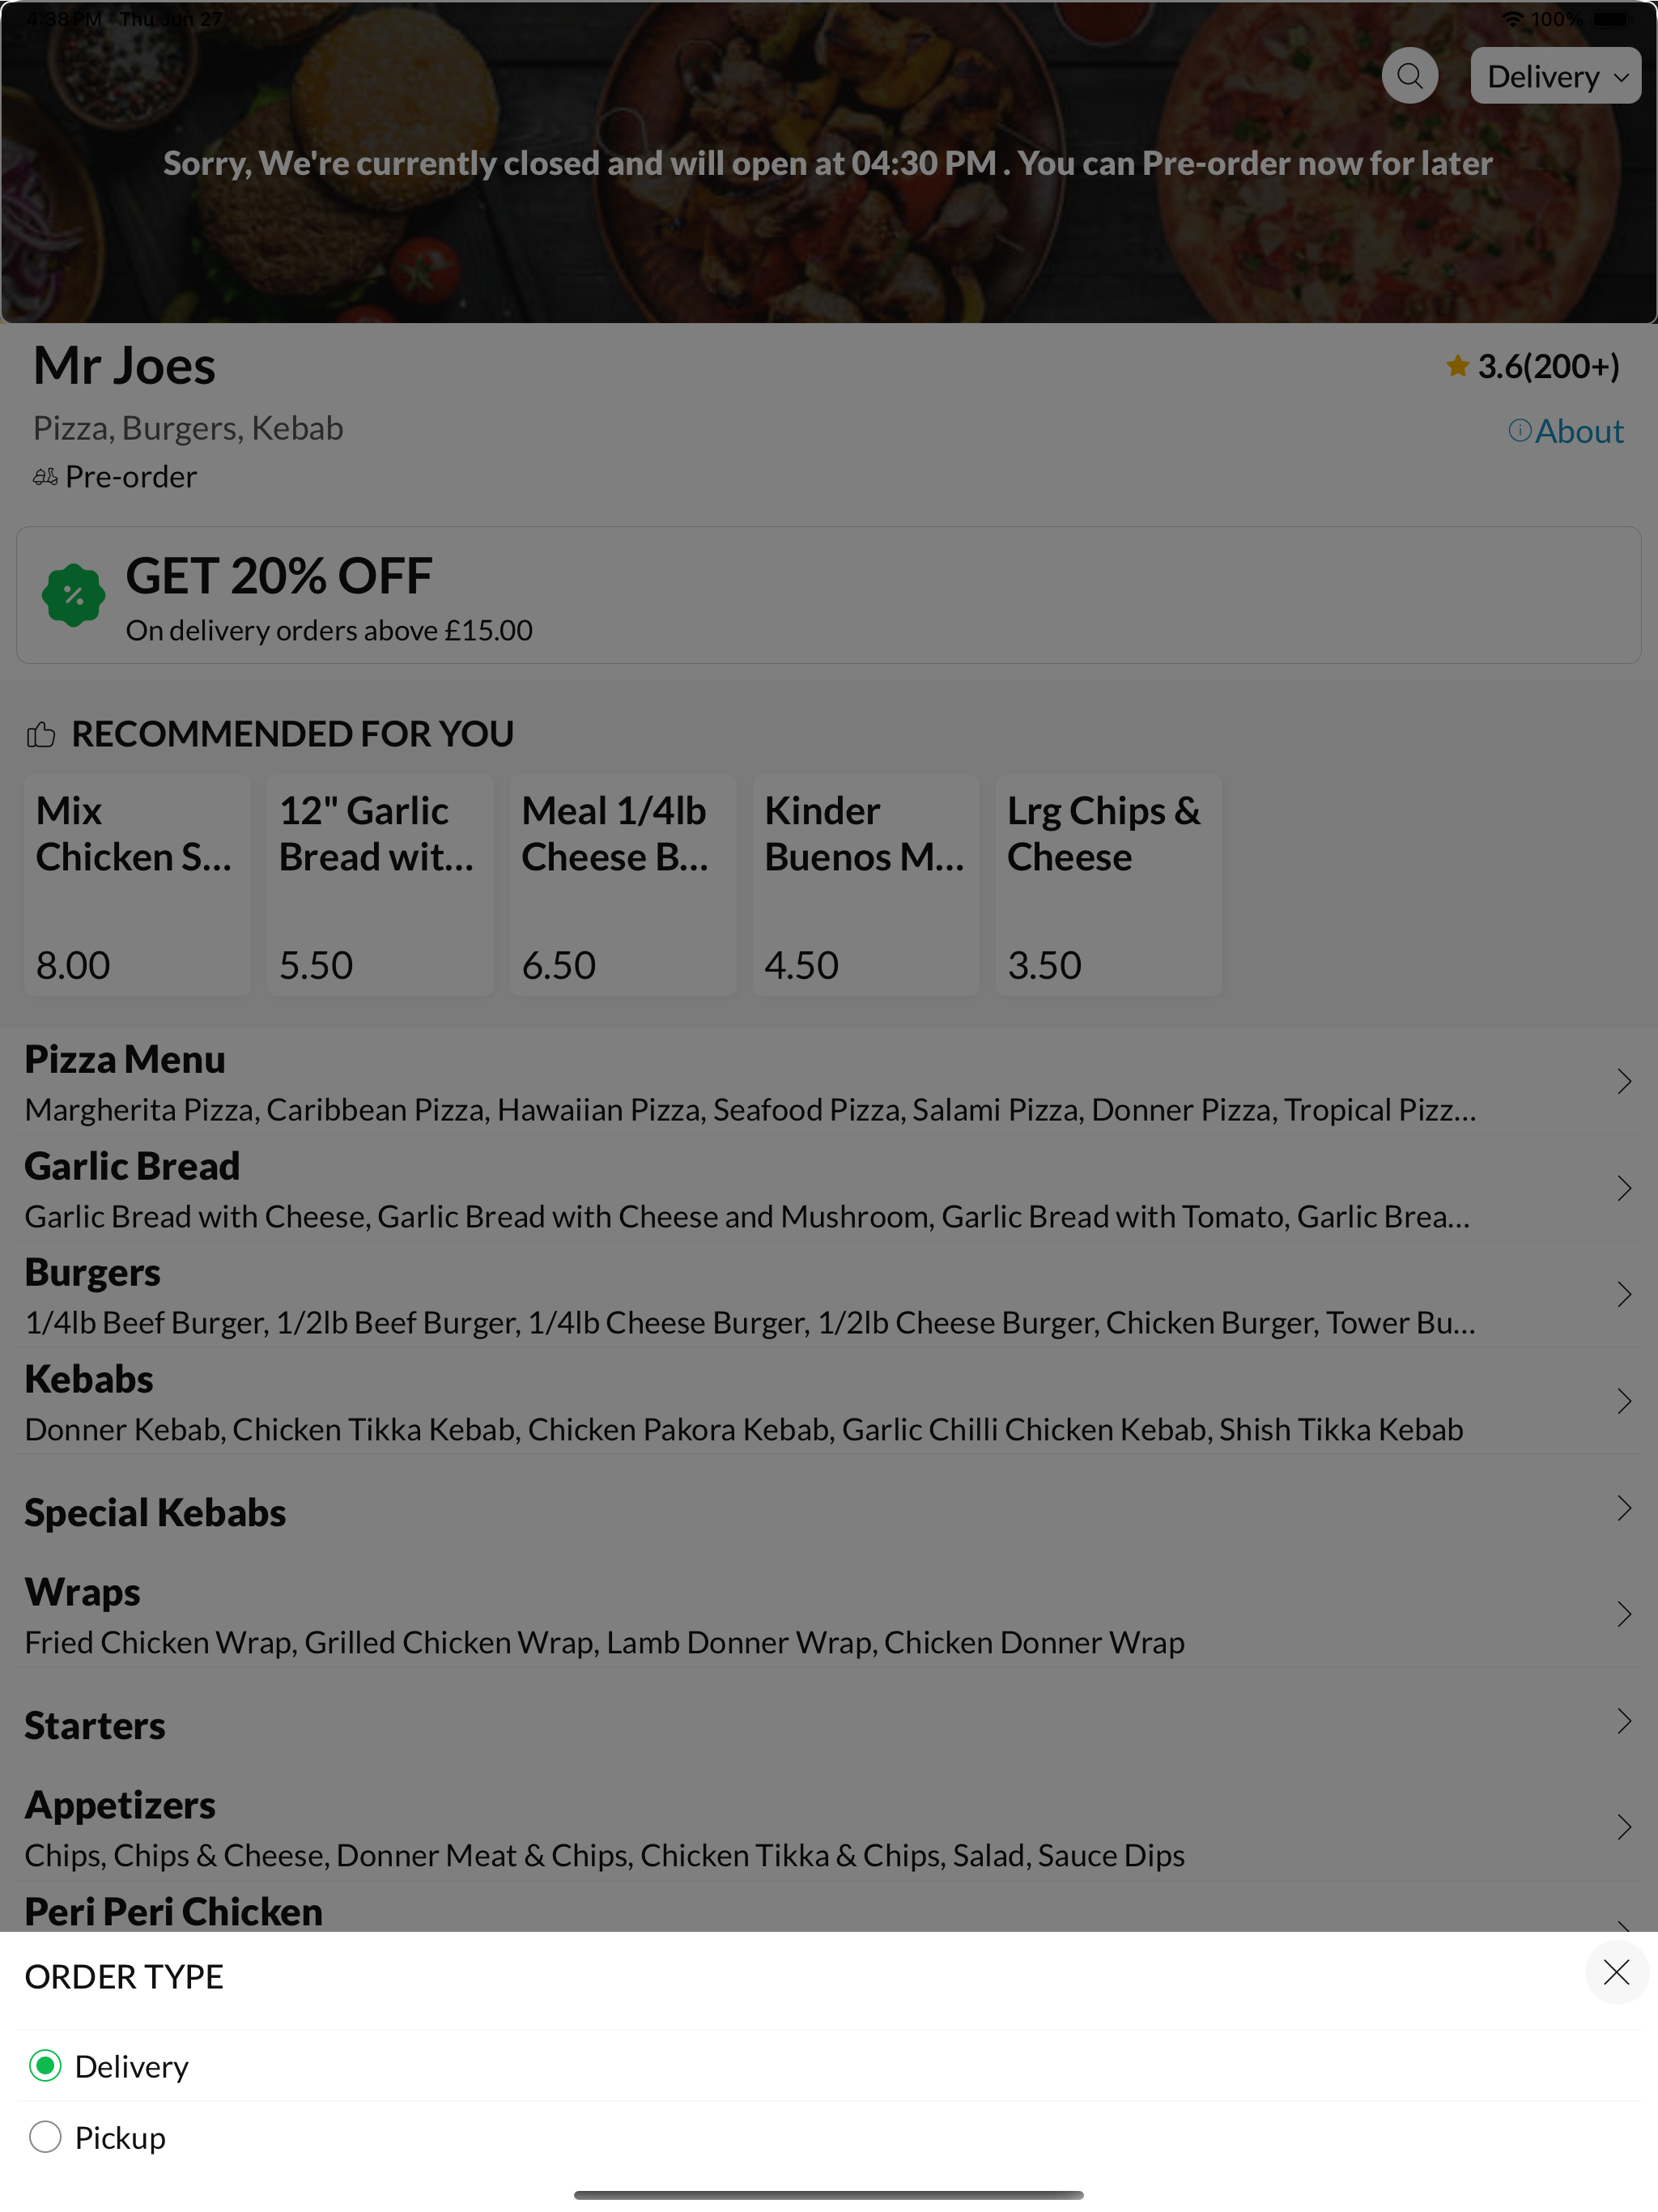Tap the search magnifier icon

[1410, 76]
